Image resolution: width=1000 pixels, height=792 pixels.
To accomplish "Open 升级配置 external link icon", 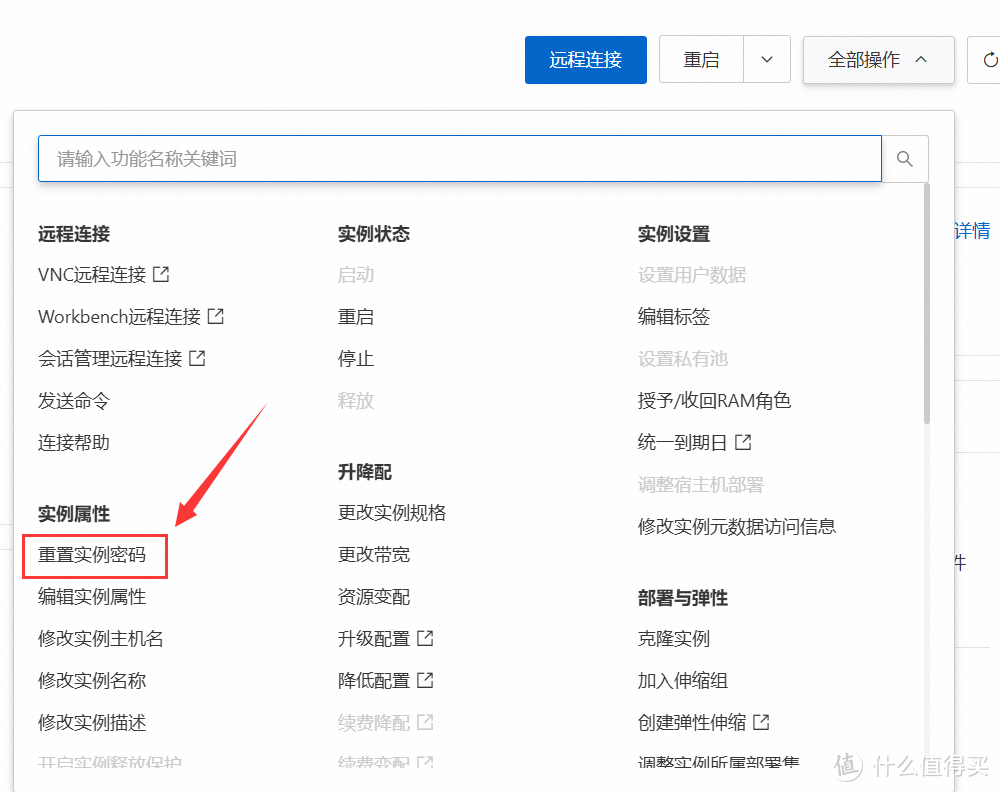I will click(x=424, y=638).
